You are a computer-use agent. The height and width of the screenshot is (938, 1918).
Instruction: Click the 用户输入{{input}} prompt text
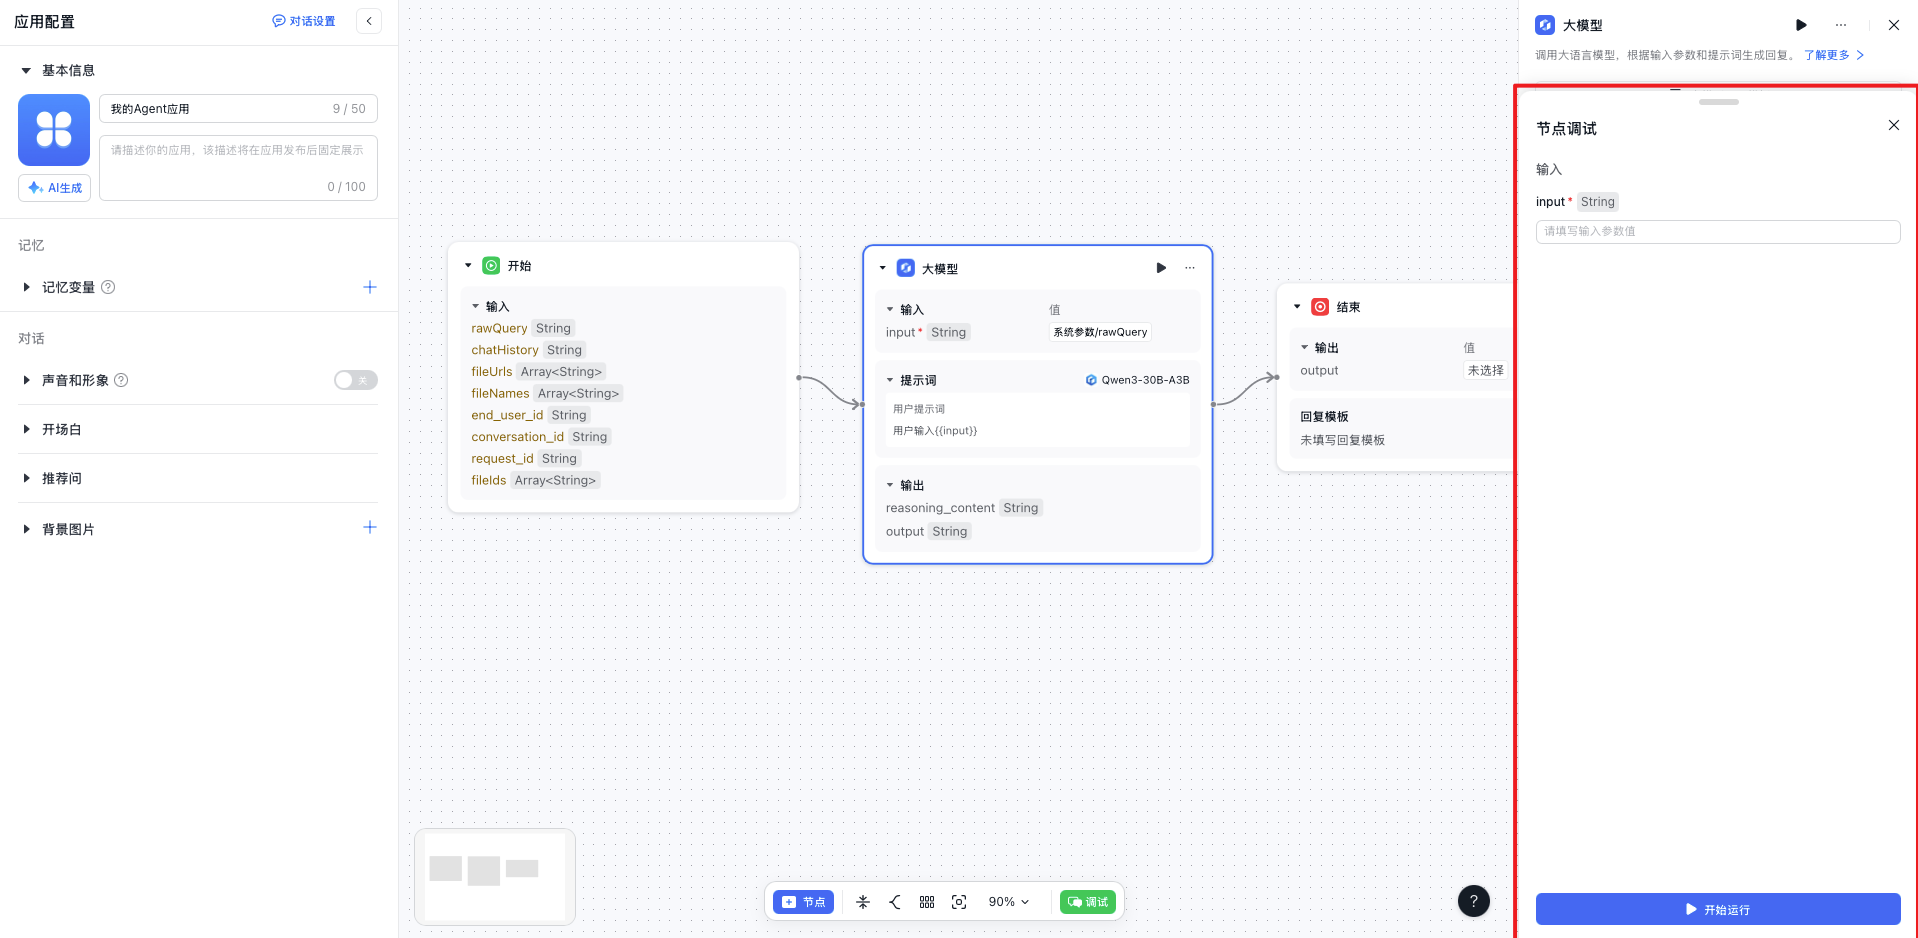click(x=935, y=431)
